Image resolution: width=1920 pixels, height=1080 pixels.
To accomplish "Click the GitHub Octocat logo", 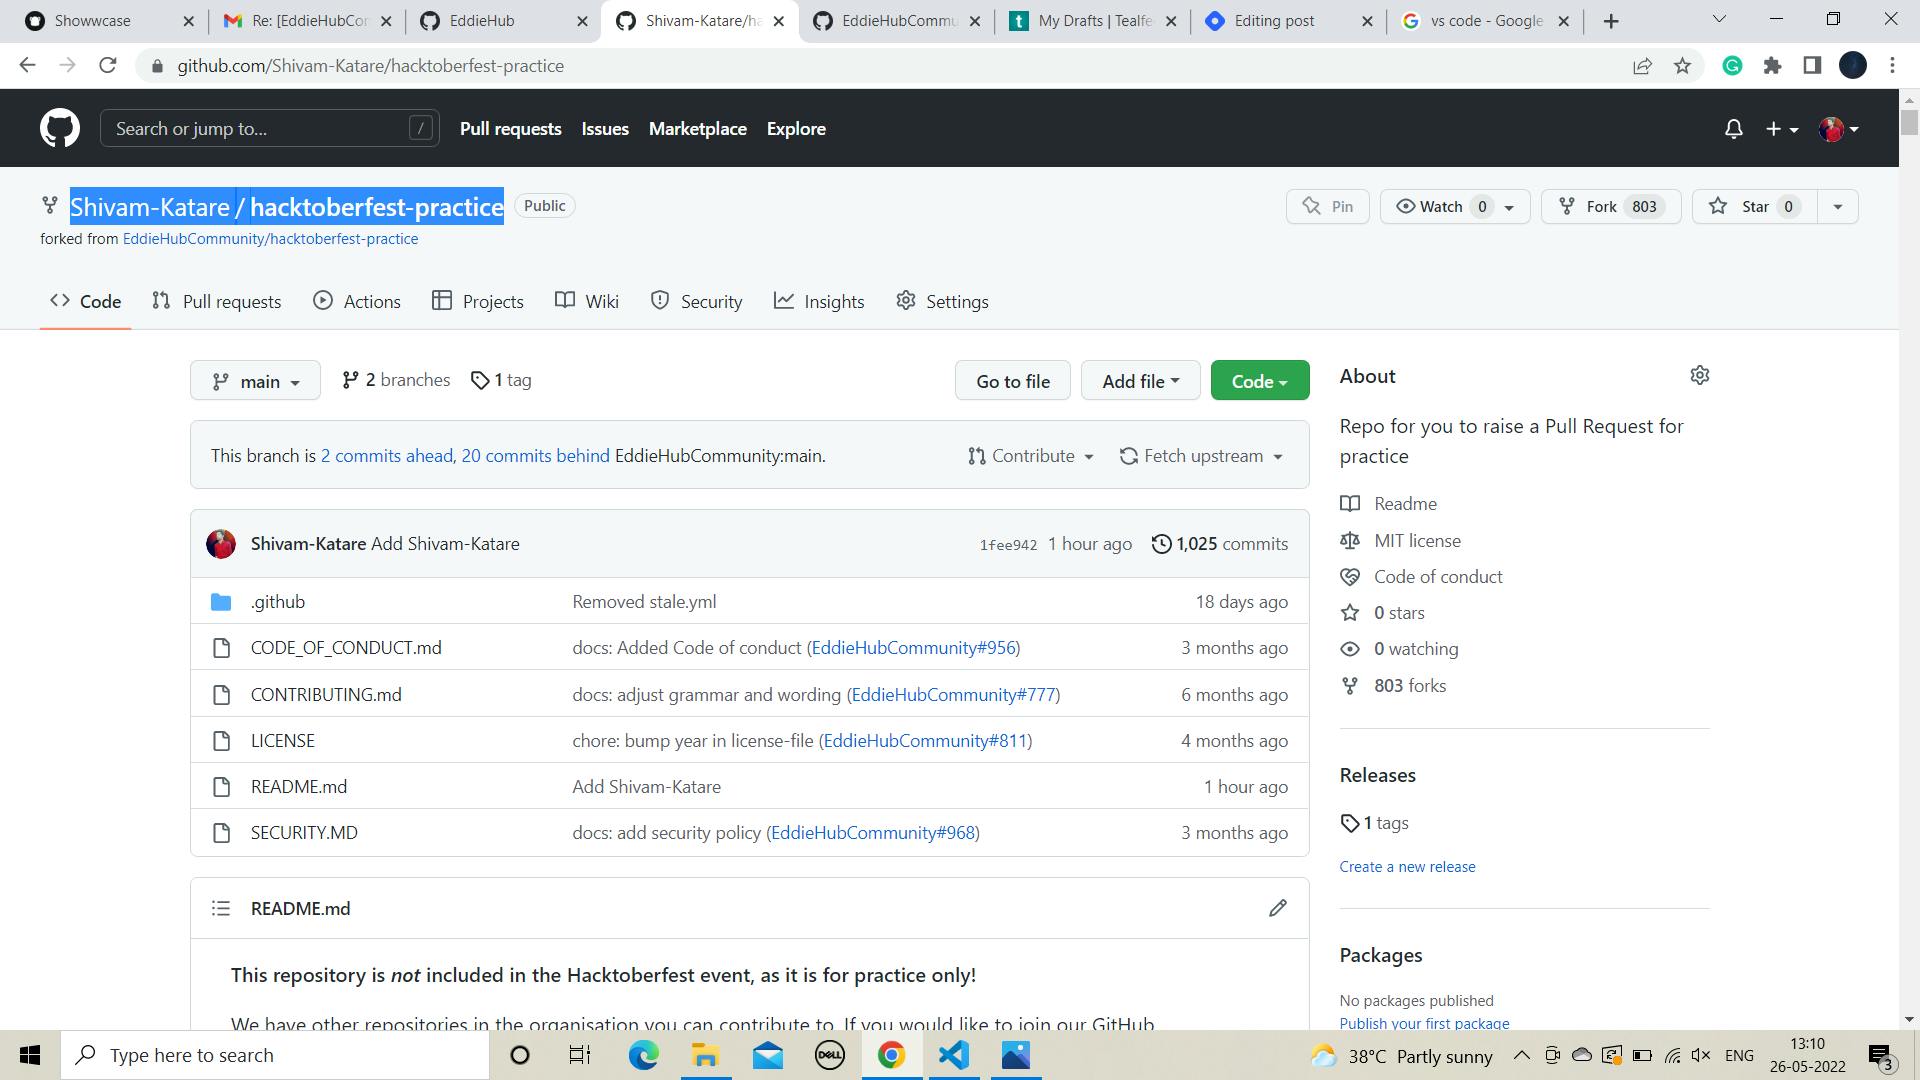I will 60,129.
